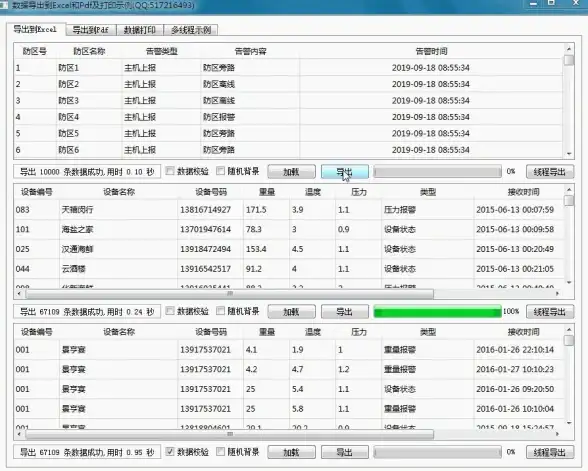Click the 13918472494 cell

pyautogui.click(x=210, y=249)
